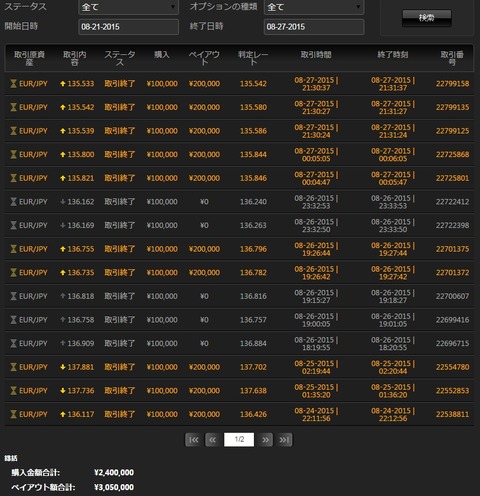Image resolution: width=480 pixels, height=496 pixels.
Task: Click hourglass icon of trade 22701372
Action: (x=13, y=273)
